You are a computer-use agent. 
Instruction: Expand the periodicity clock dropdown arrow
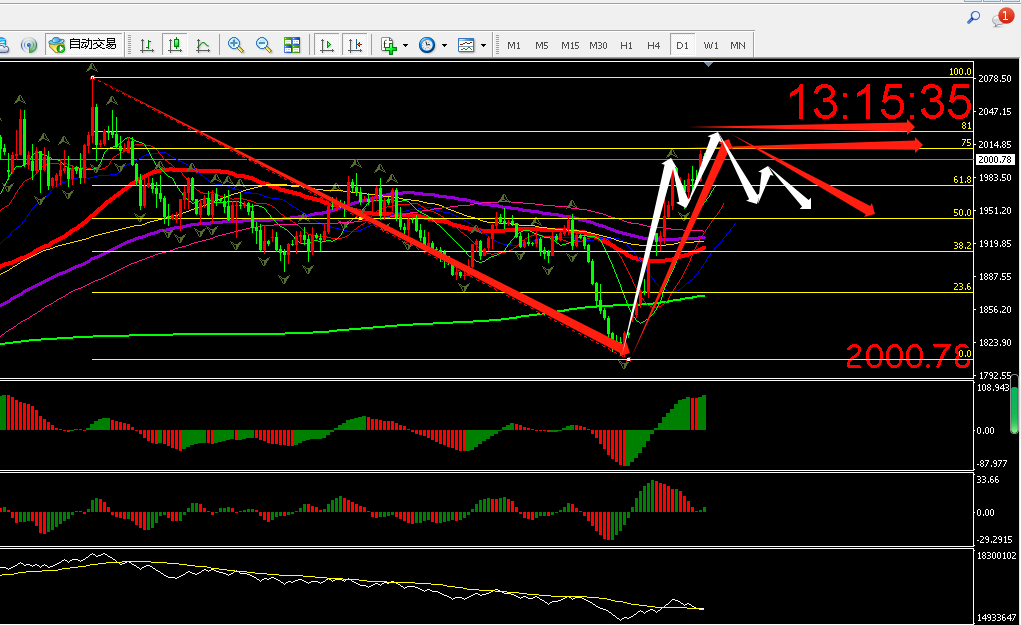click(443, 45)
